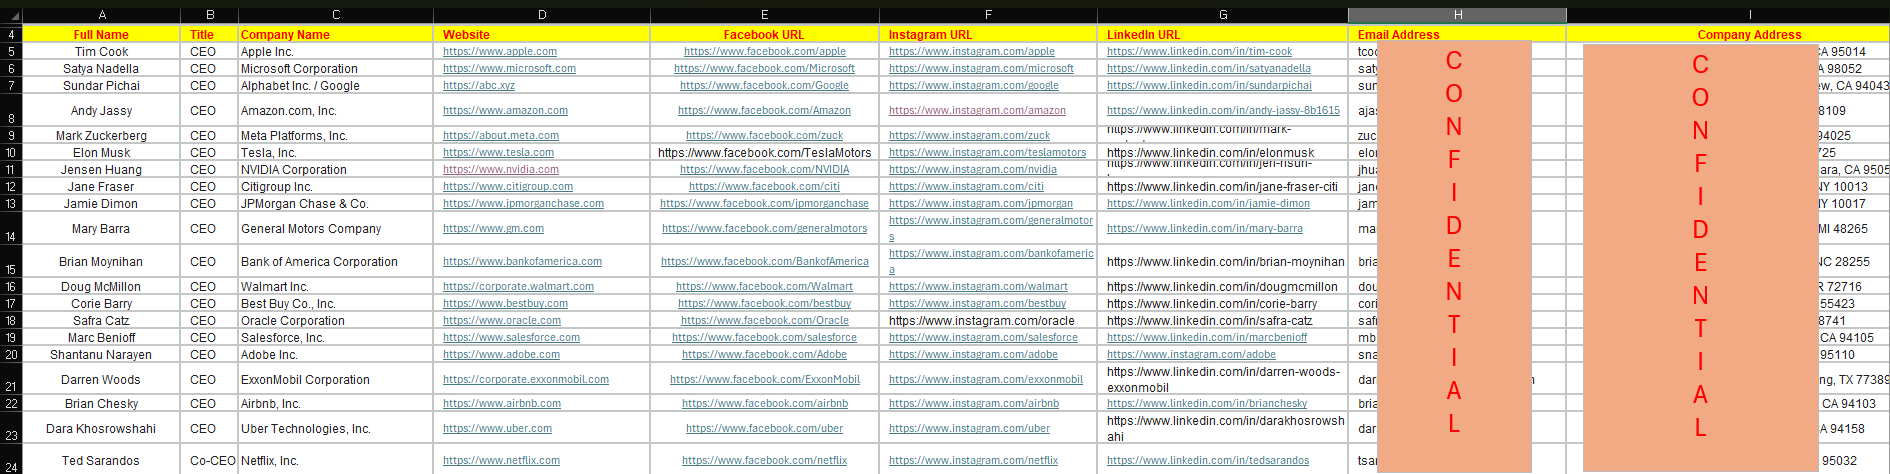Select the row 14 header

[x=11, y=228]
